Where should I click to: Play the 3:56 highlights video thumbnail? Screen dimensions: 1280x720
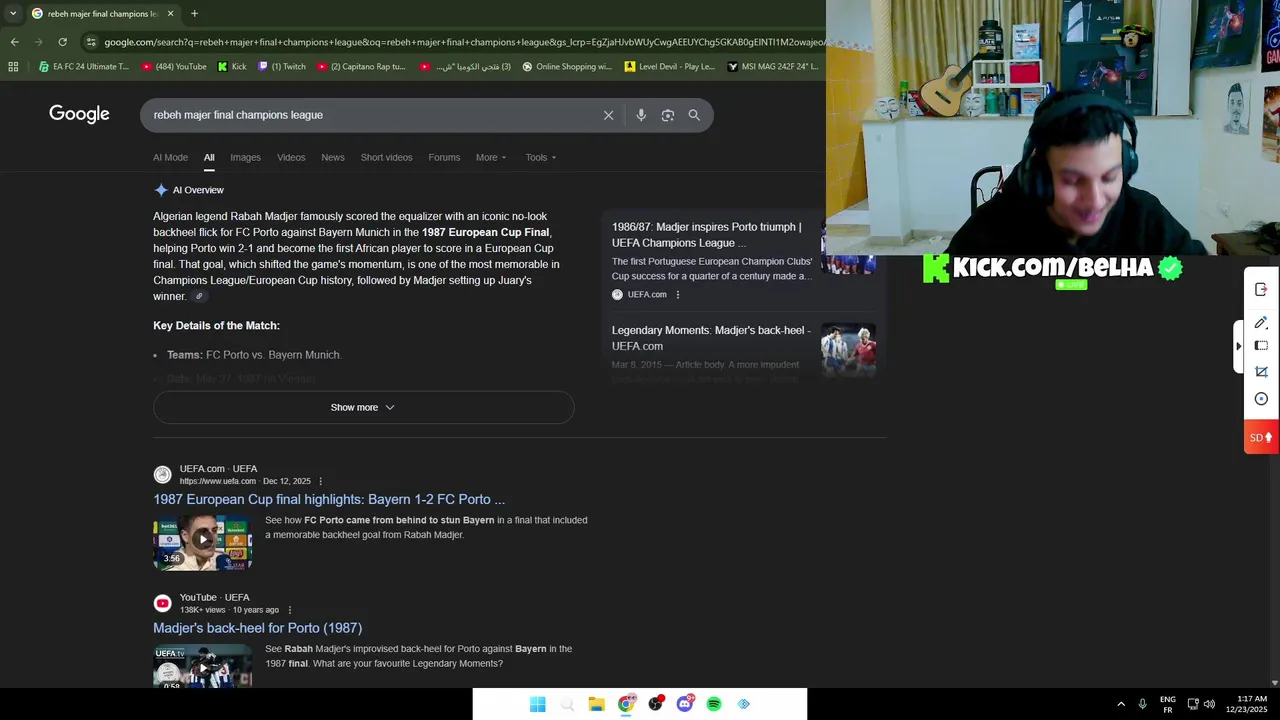point(202,542)
